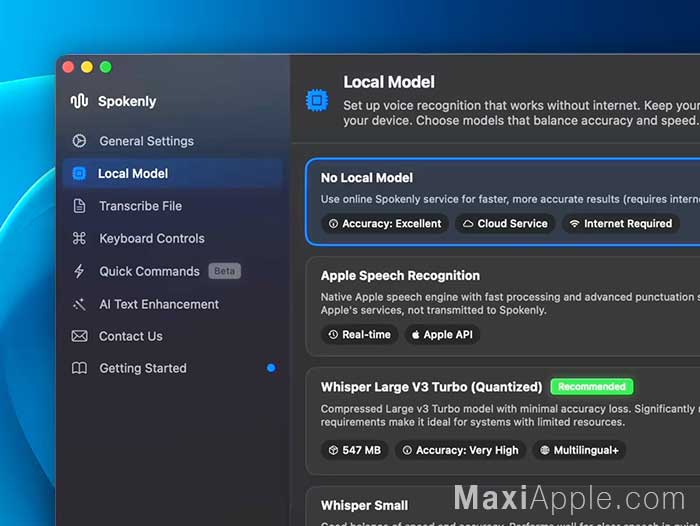The height and width of the screenshot is (526, 700).
Task: Click the icon in Accuracy: Very High tag
Action: (407, 450)
